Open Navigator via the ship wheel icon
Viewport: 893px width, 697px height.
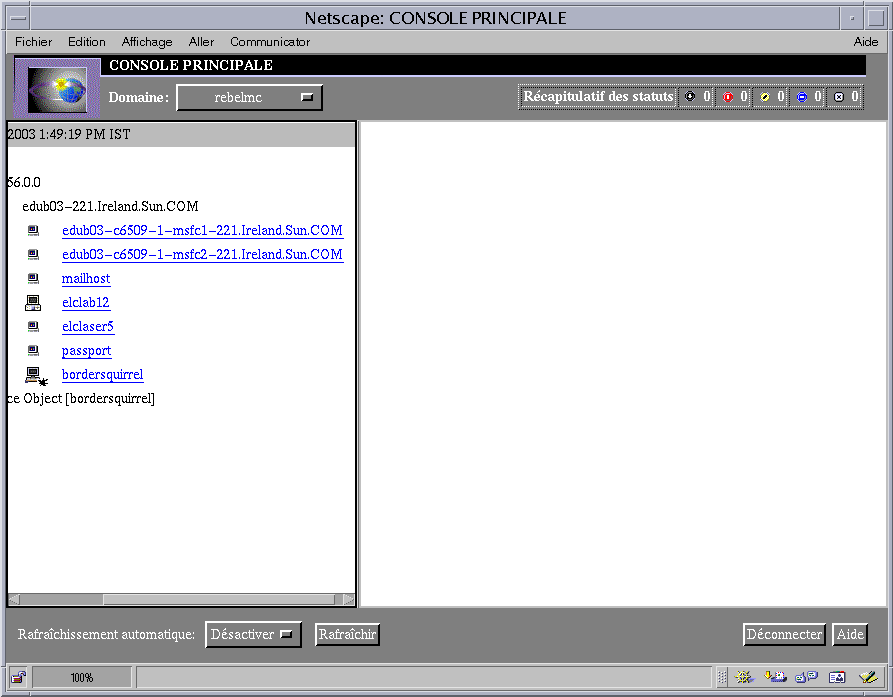[x=743, y=676]
